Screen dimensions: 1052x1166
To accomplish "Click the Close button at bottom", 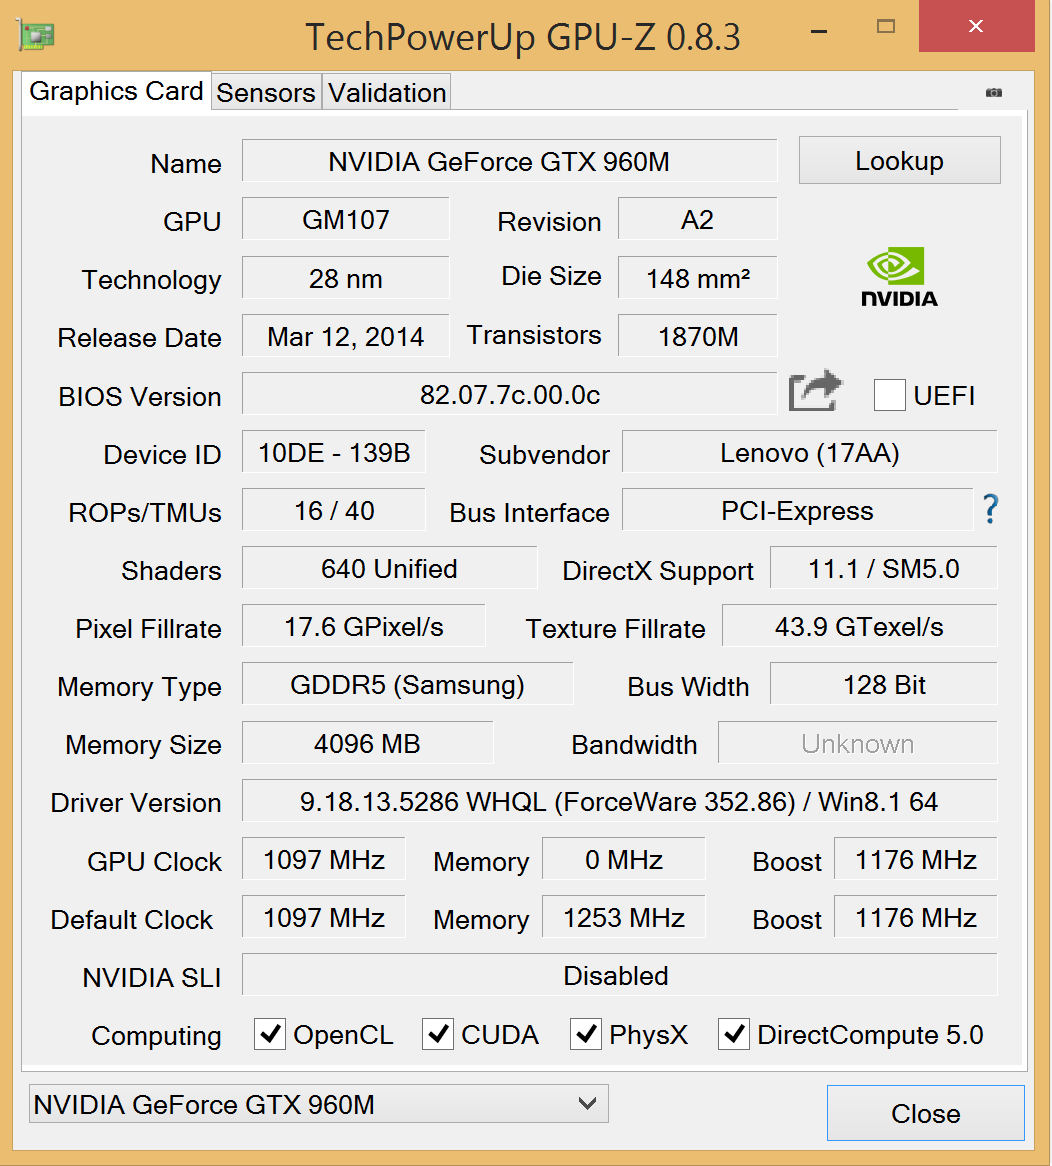I will click(x=925, y=1113).
